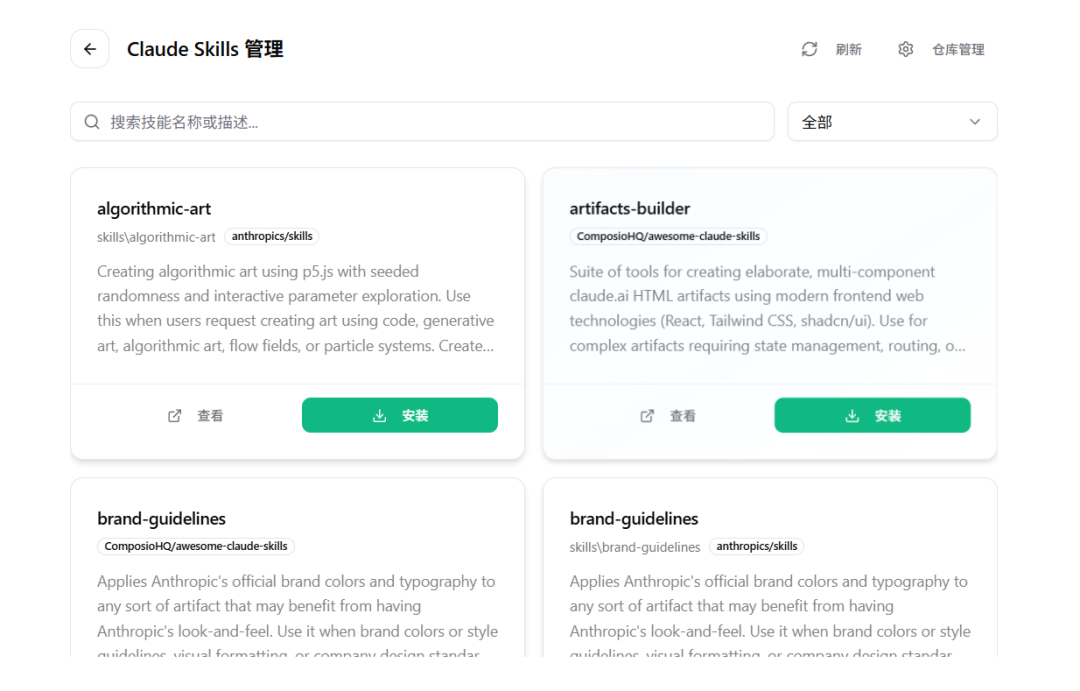
Task: Open 仓库管理 via the gear icon
Action: (906, 49)
